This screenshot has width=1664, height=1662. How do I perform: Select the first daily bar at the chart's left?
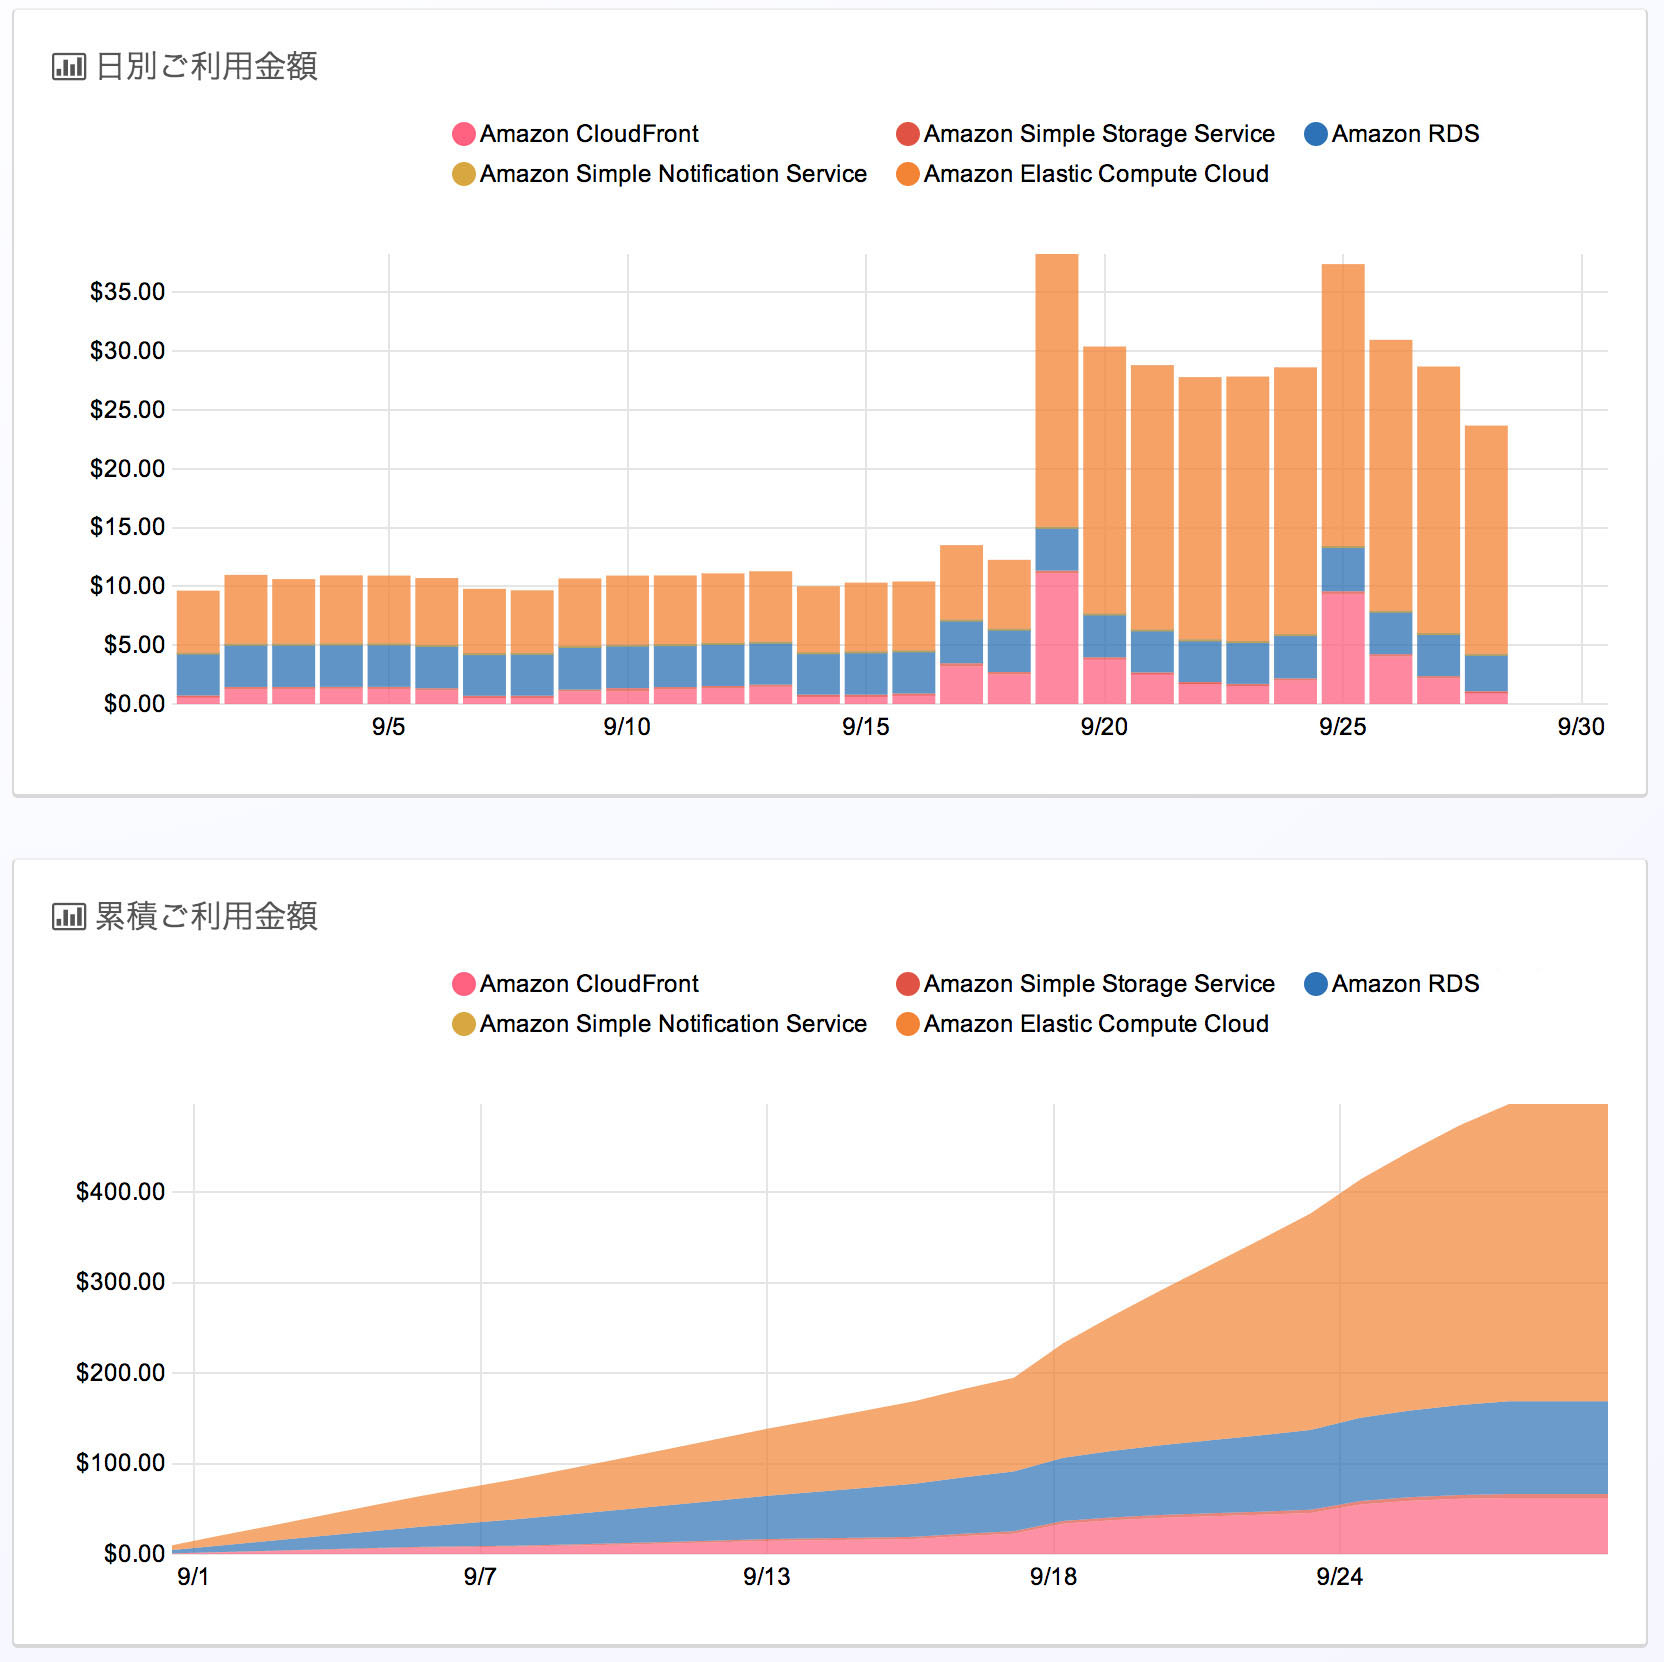tap(198, 647)
